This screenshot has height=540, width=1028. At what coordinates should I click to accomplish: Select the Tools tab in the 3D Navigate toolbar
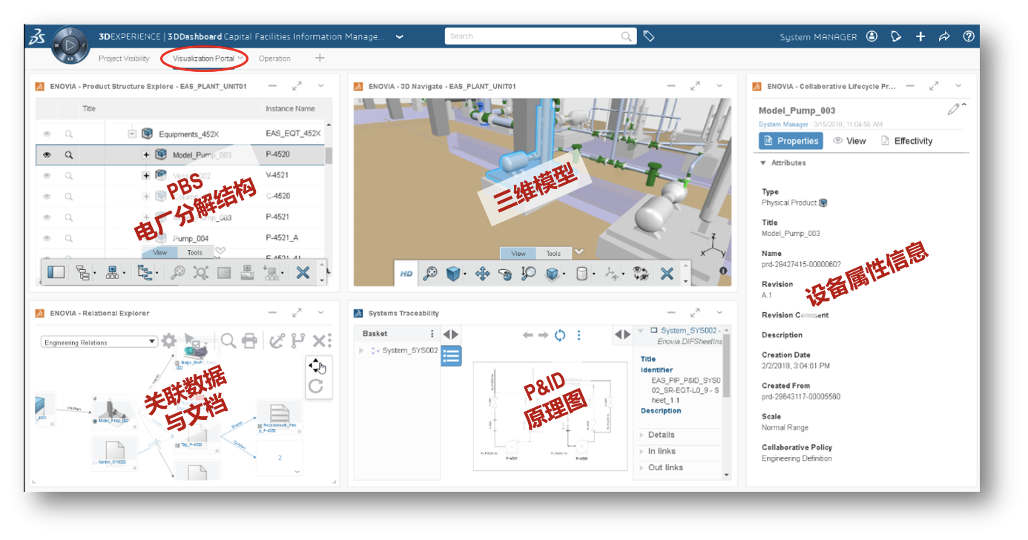(553, 253)
